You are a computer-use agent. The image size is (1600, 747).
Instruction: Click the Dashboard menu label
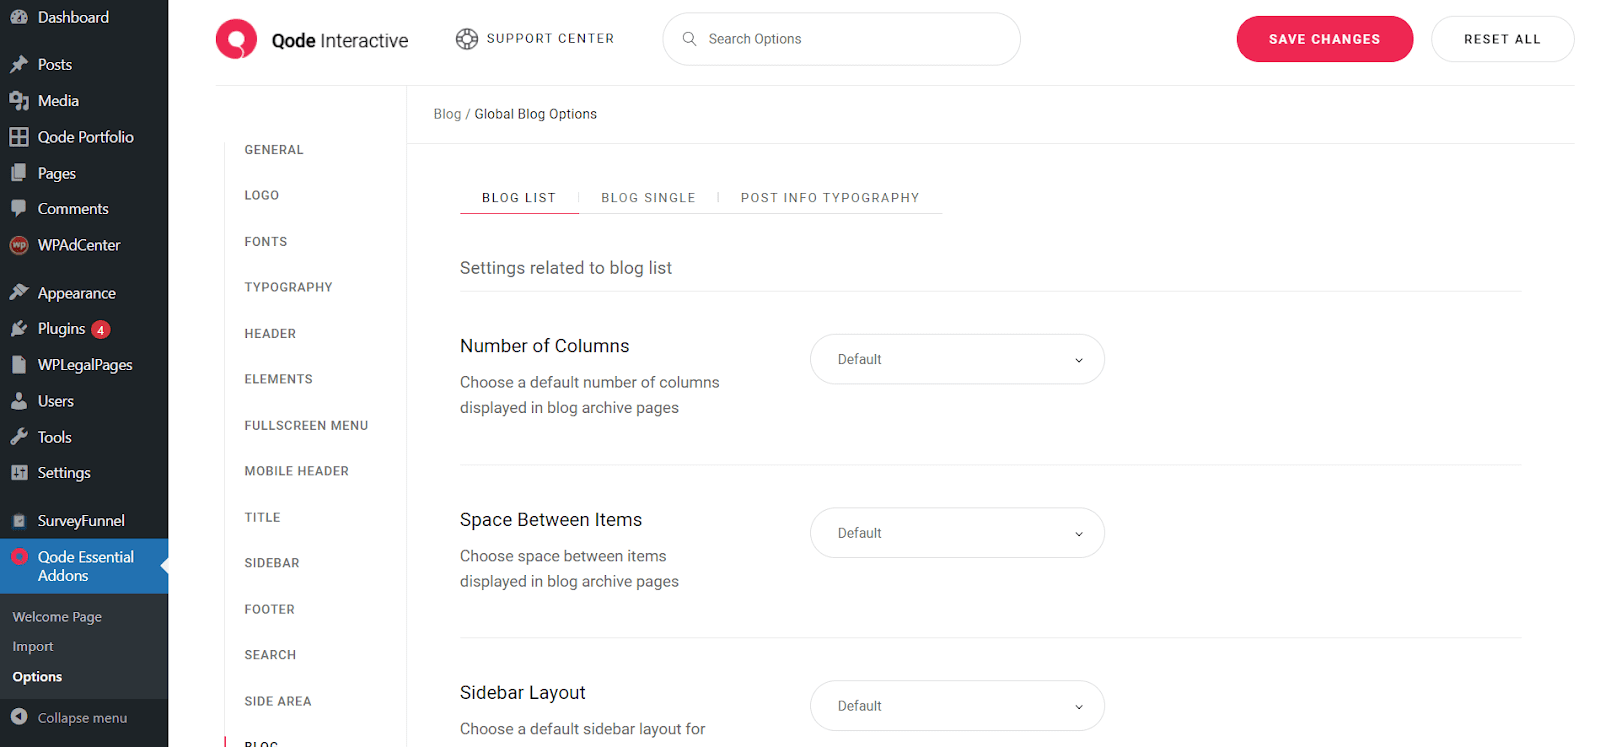(73, 17)
